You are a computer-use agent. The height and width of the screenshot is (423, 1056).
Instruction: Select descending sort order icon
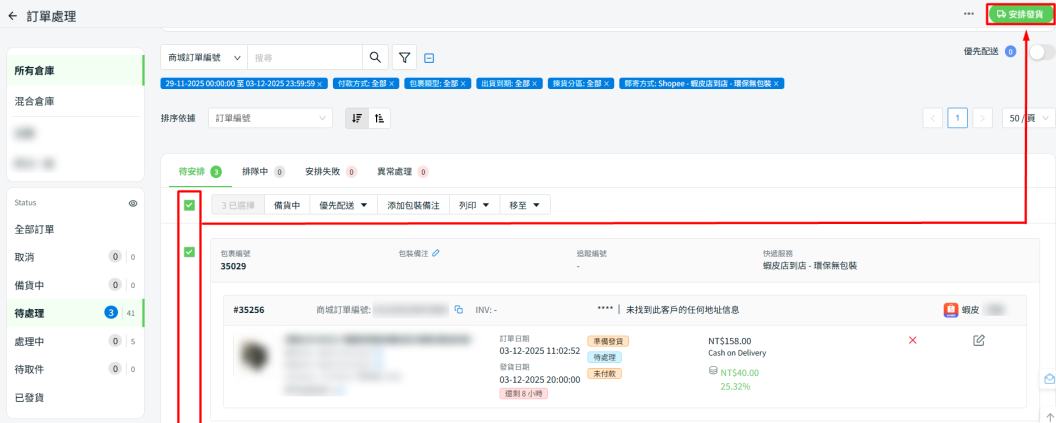point(357,118)
